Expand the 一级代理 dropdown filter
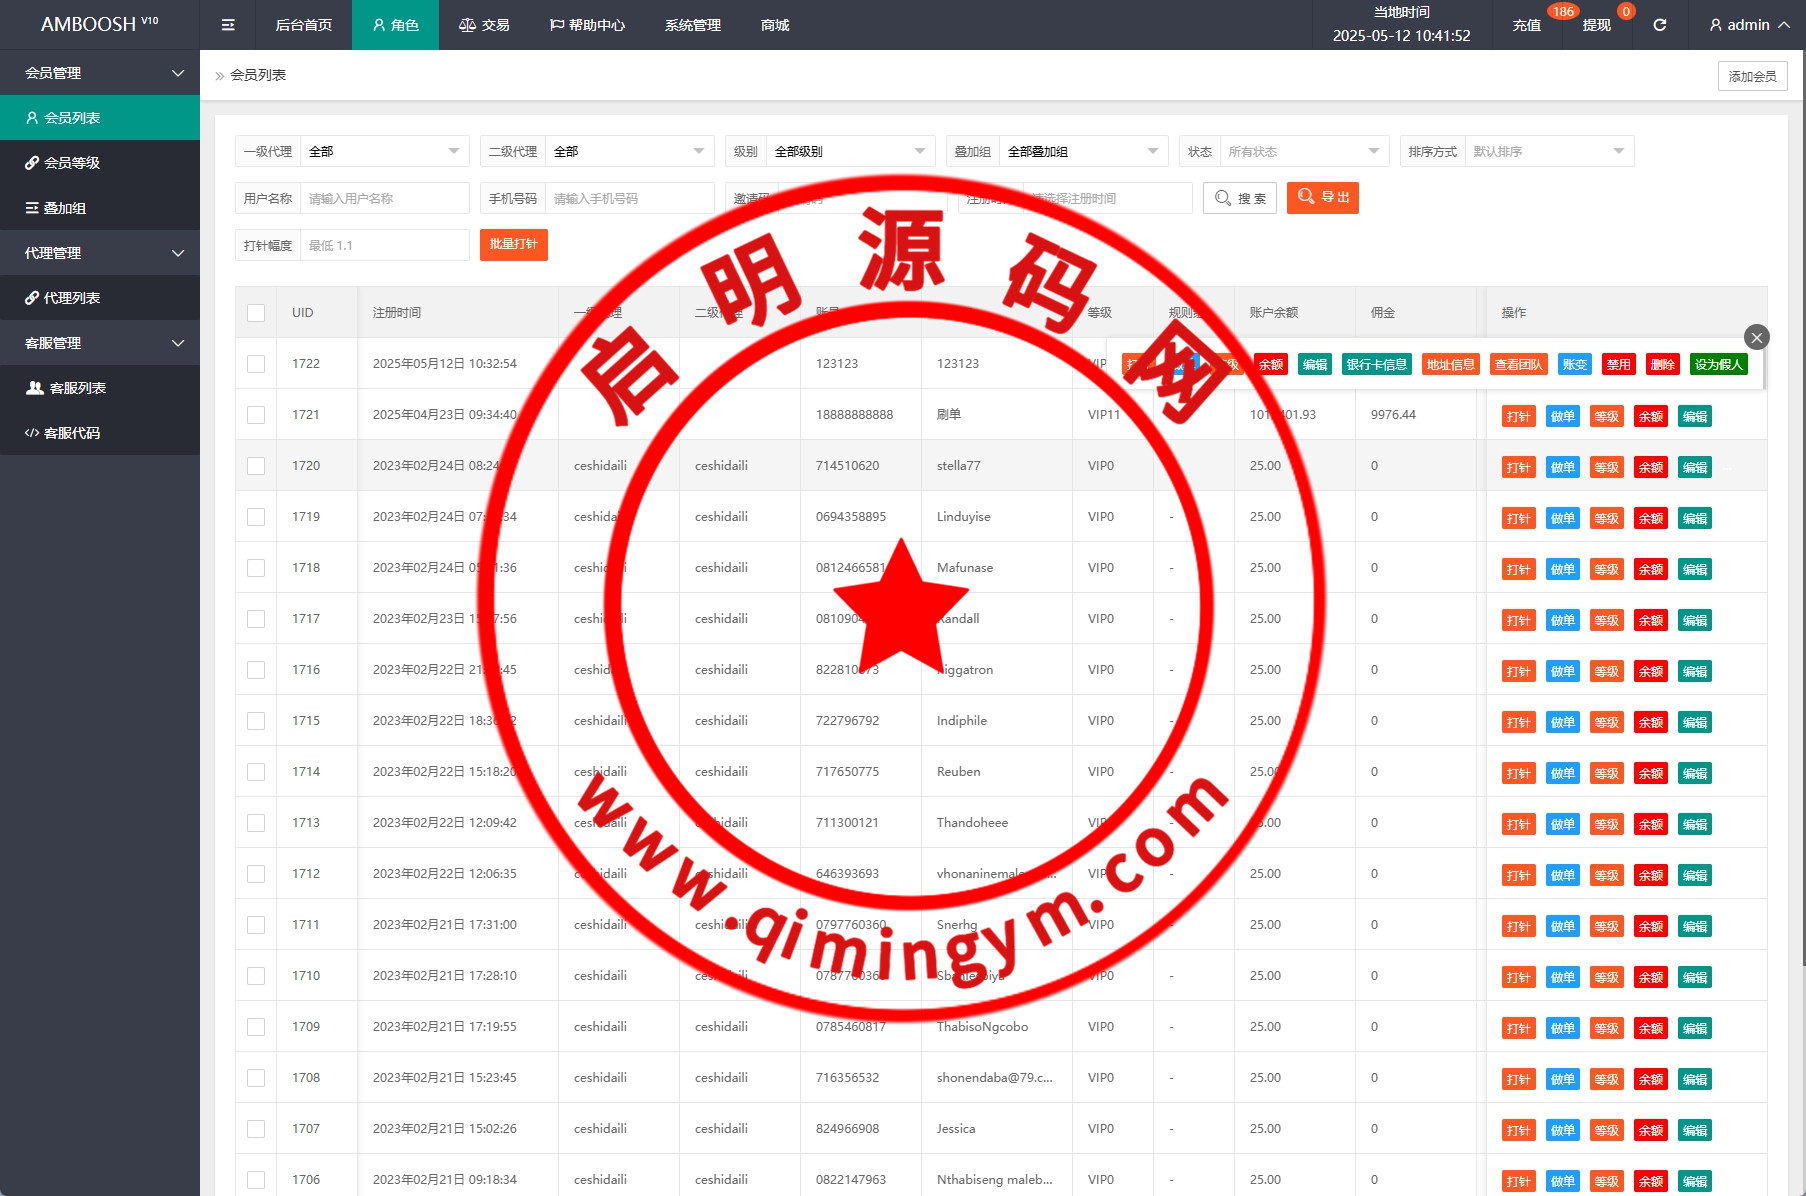Viewport: 1806px width, 1196px height. coord(384,152)
